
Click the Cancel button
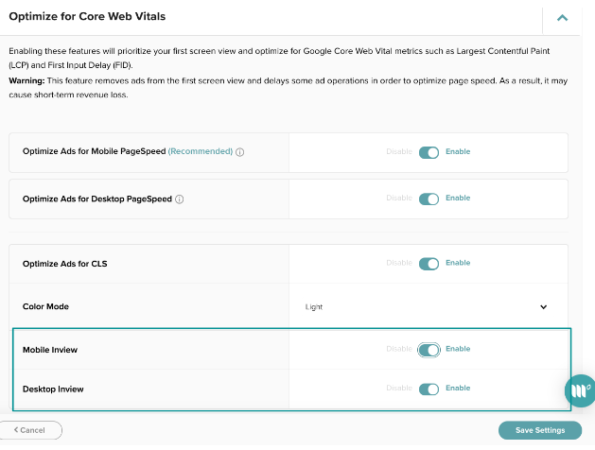tap(30, 430)
